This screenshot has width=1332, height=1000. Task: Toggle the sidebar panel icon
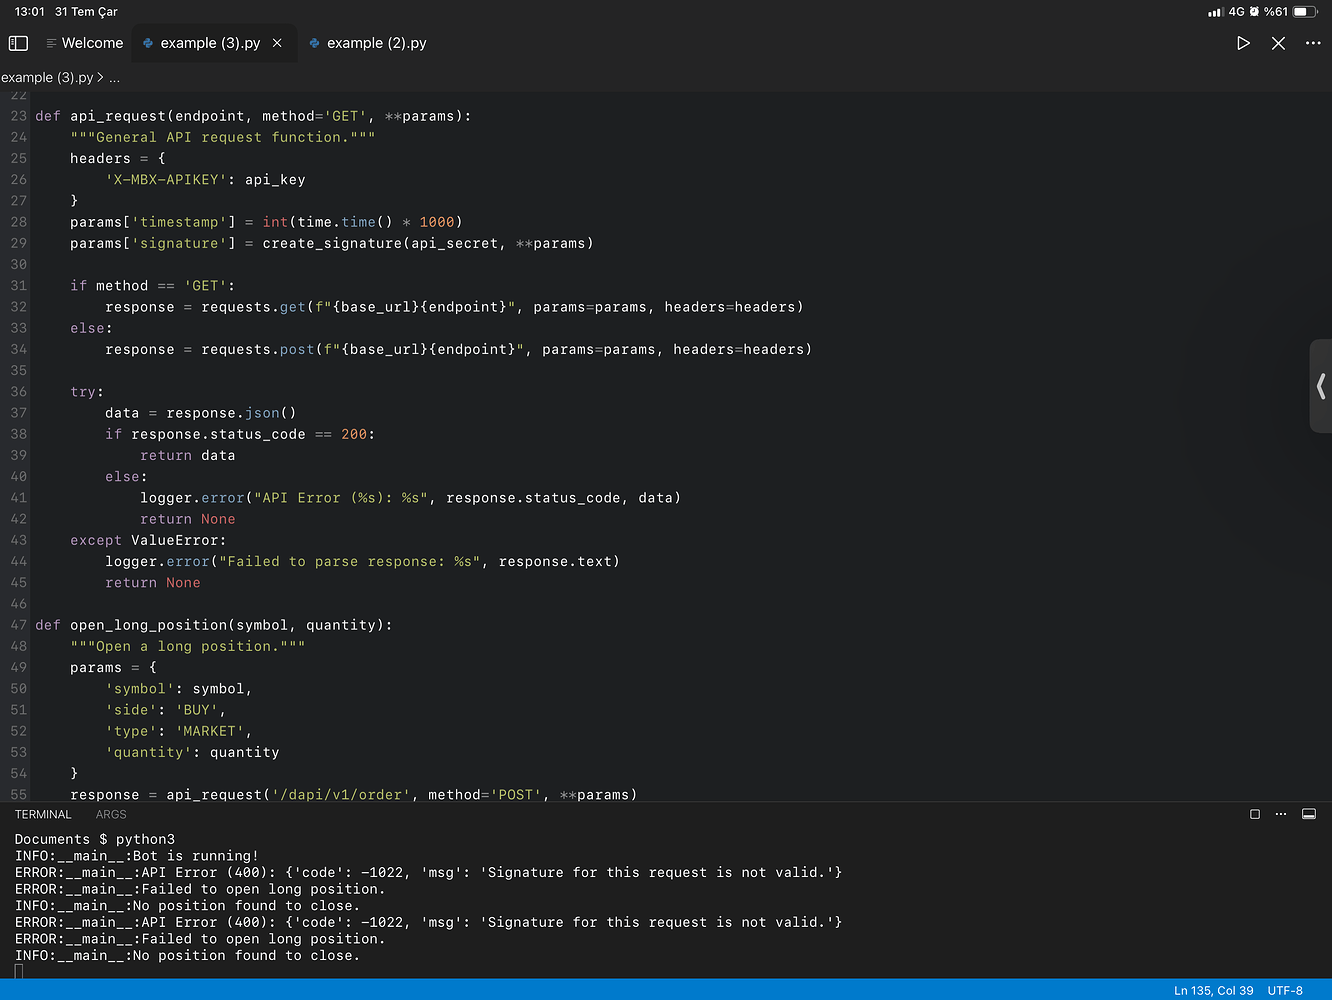coord(18,43)
